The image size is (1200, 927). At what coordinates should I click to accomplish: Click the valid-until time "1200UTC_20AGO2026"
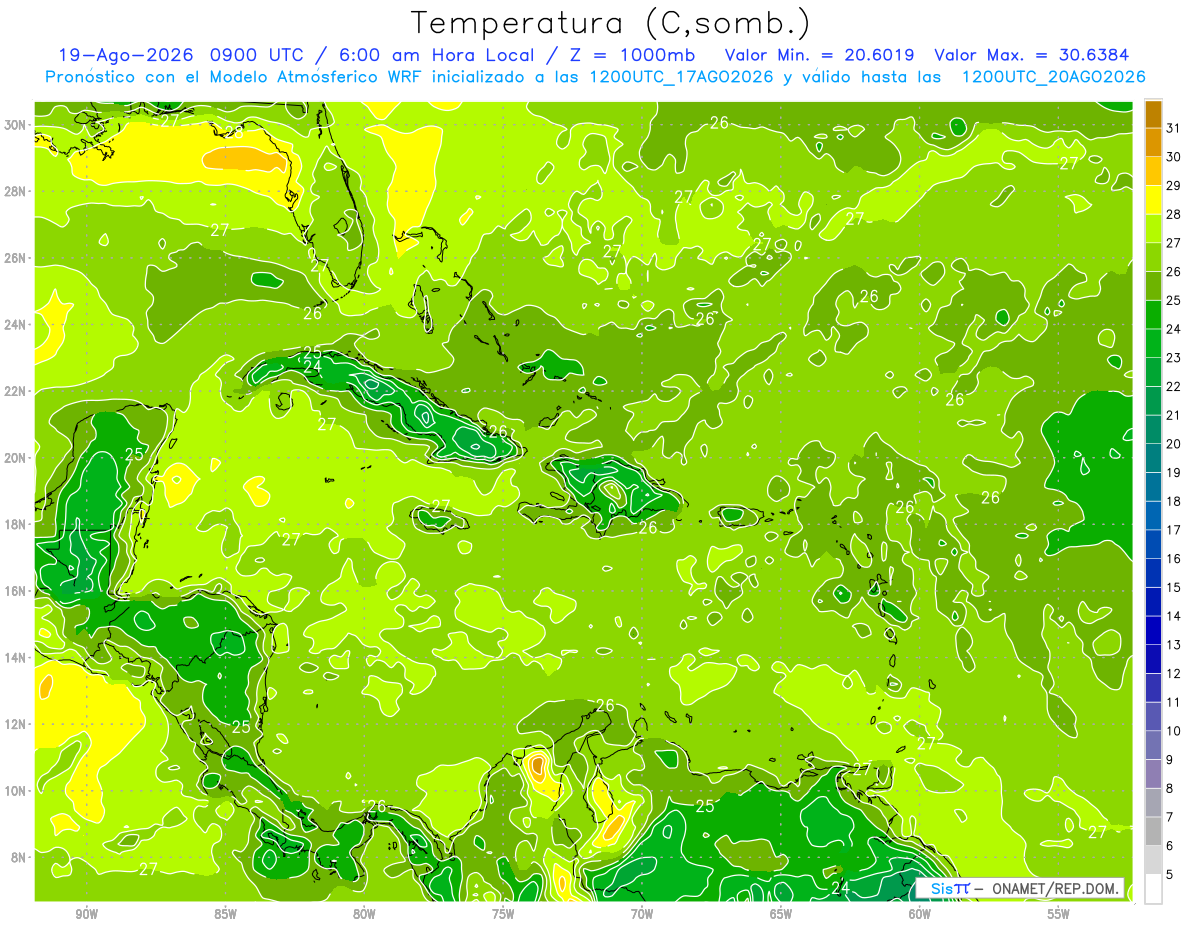coord(1053,76)
